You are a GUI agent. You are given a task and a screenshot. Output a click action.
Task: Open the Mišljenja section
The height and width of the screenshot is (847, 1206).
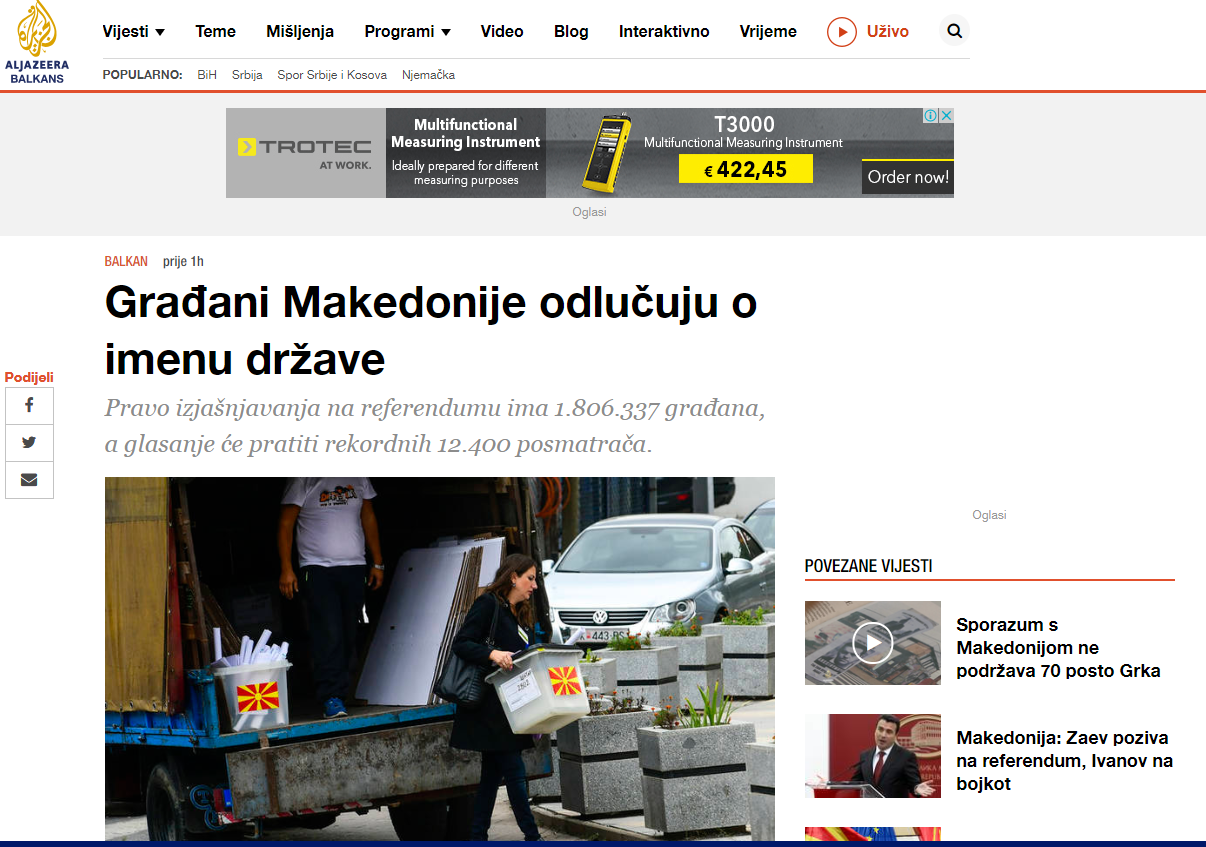[300, 31]
